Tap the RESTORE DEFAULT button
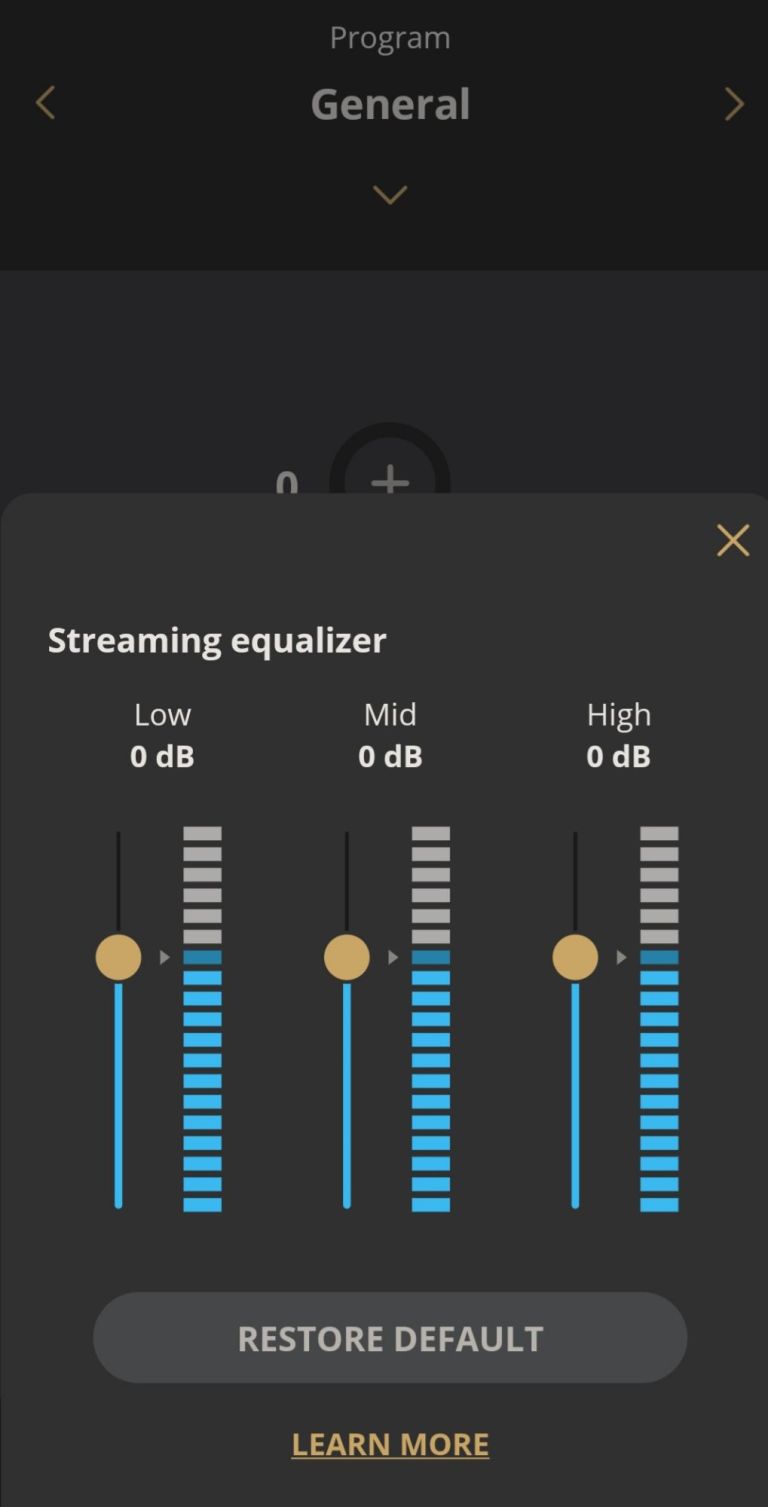The image size is (768, 1507). tap(390, 1338)
